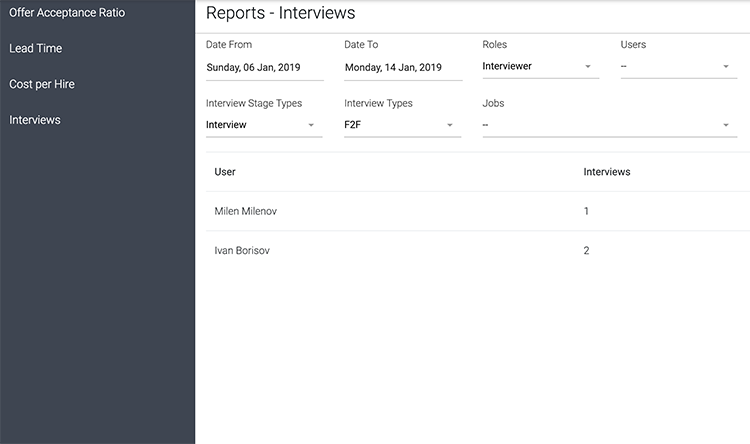Click the User column header
750x444 pixels.
(x=225, y=172)
